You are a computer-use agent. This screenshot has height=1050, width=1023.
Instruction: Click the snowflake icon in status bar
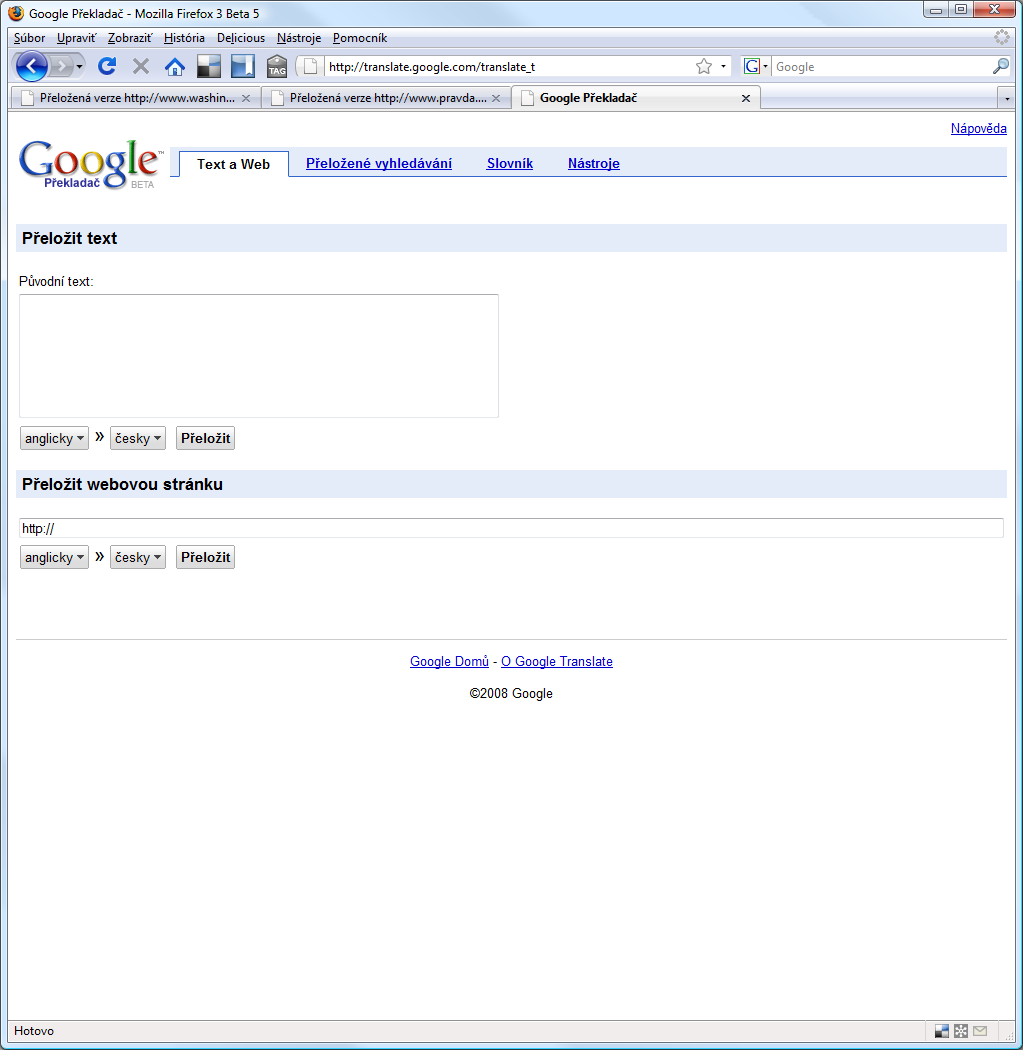click(961, 1031)
